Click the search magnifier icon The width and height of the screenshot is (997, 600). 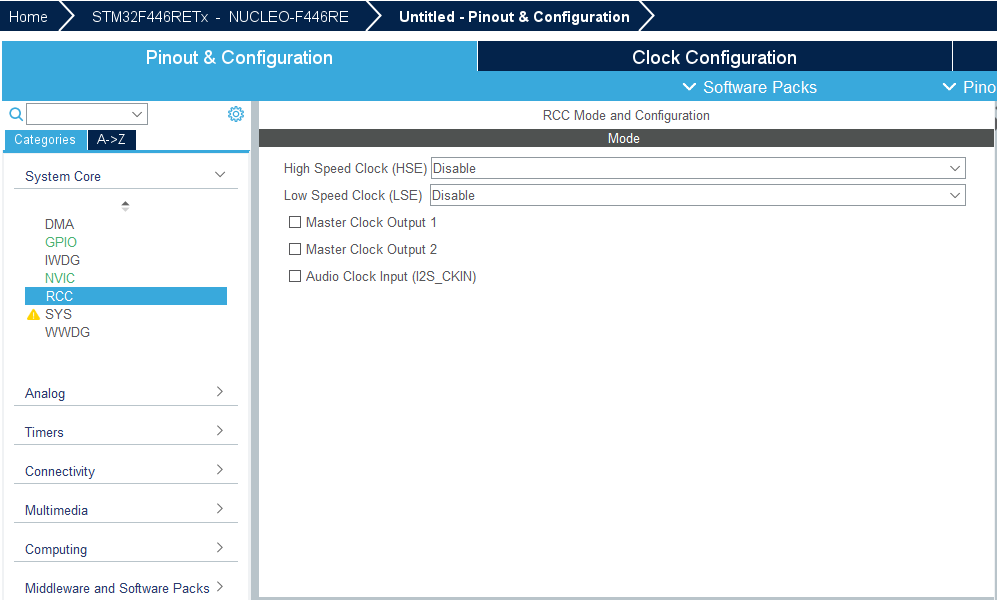(x=14, y=113)
